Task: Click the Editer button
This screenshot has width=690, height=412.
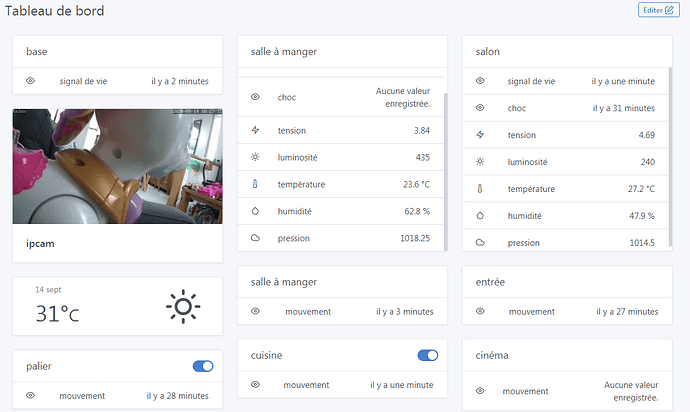Action: [658, 10]
